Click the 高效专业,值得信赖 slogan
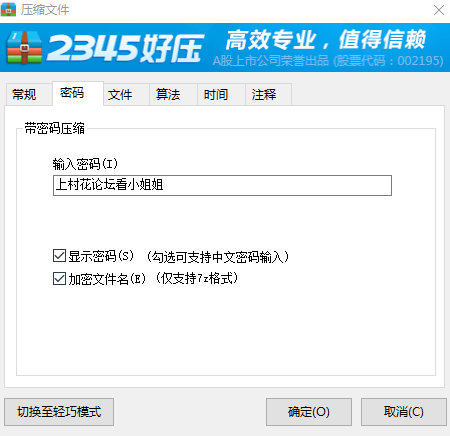The width and height of the screenshot is (450, 436). click(326, 39)
